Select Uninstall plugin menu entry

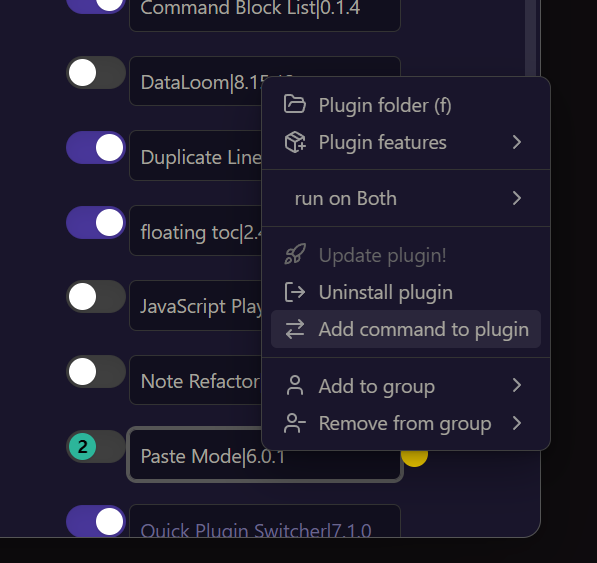coord(406,292)
